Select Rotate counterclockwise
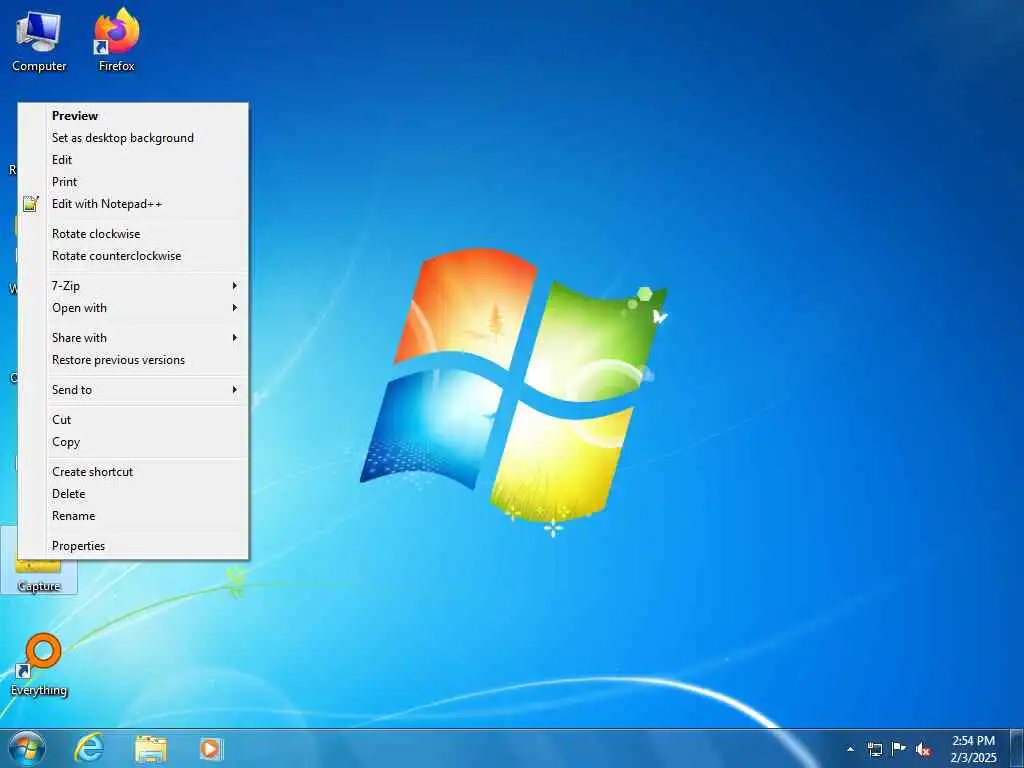 tap(133, 256)
